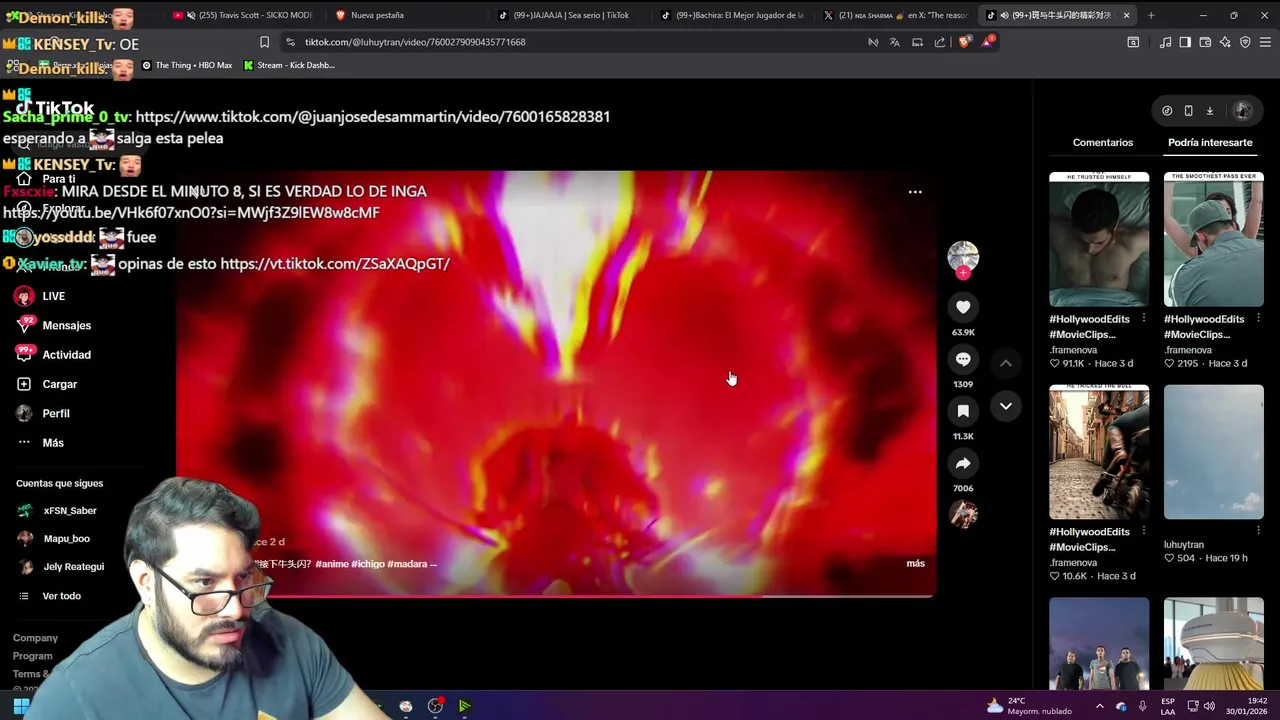Click the #madara hashtag in the caption
The image size is (1280, 720).
pos(406,564)
